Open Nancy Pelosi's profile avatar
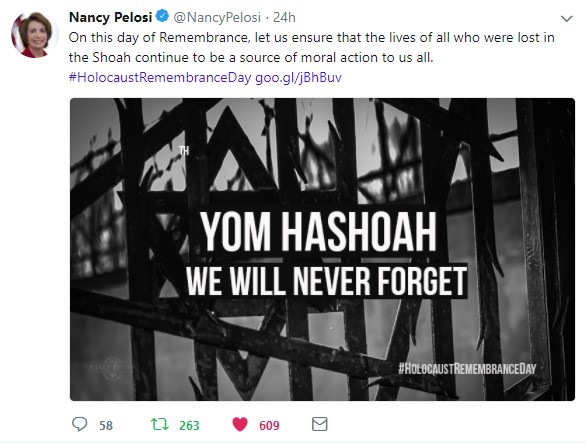The image size is (586, 443). [34, 35]
